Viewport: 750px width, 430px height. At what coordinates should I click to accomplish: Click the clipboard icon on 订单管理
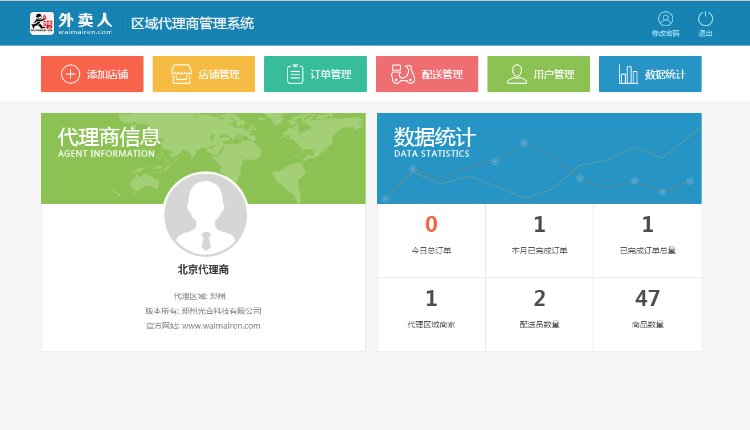(295, 74)
